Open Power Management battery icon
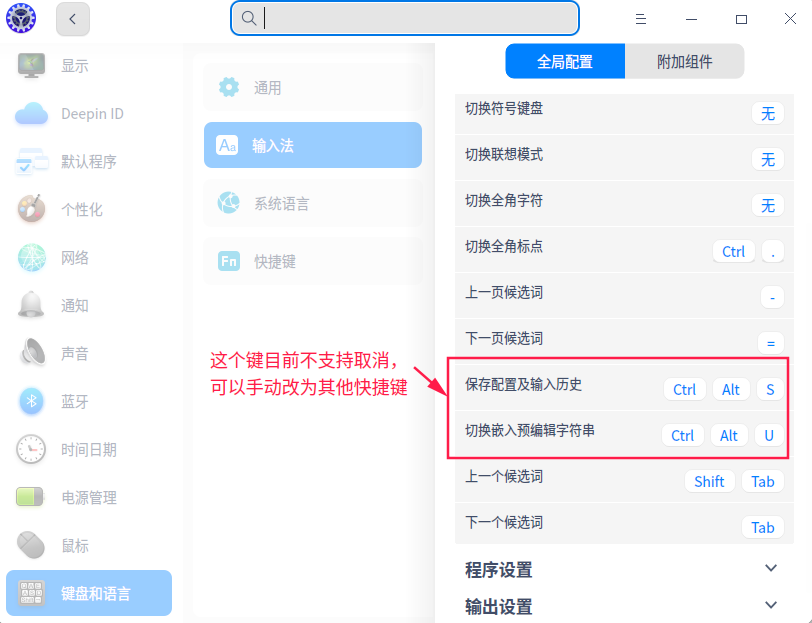 (x=30, y=497)
